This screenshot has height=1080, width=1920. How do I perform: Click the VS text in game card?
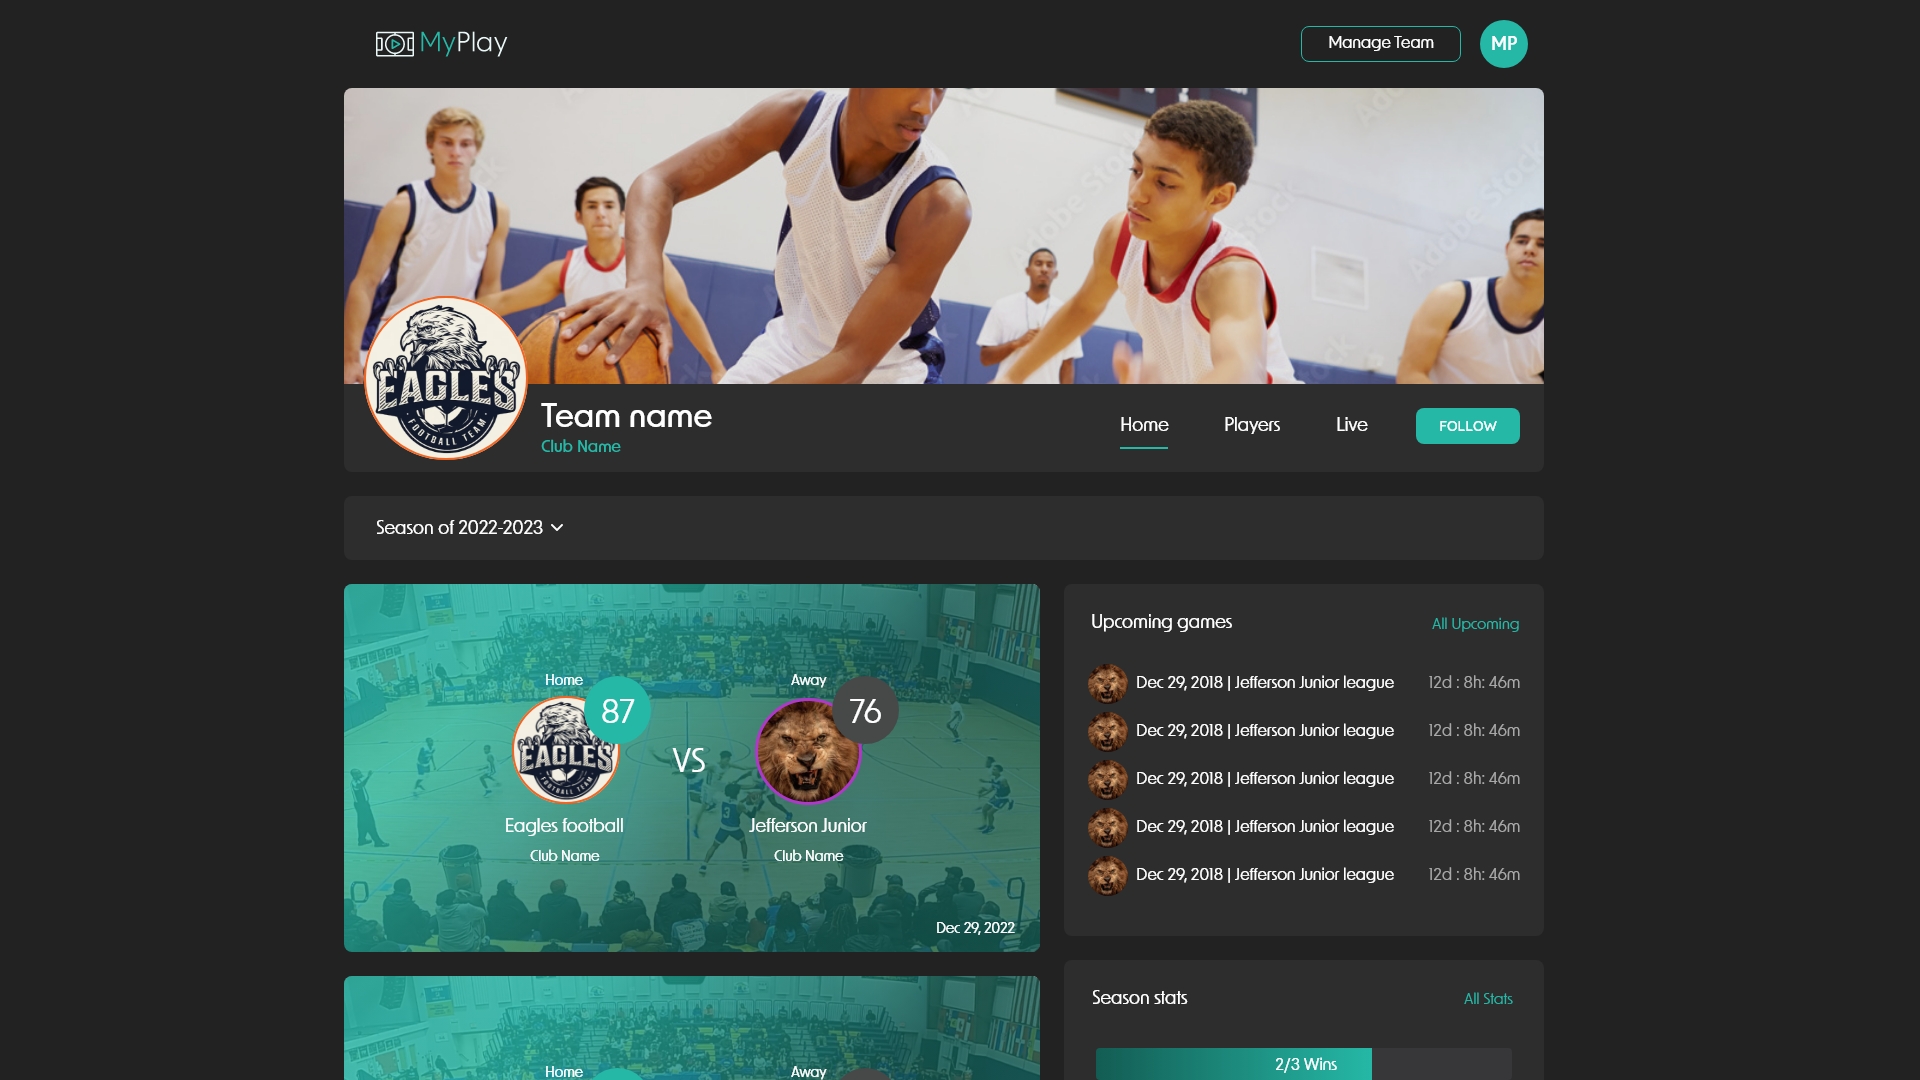(x=689, y=761)
